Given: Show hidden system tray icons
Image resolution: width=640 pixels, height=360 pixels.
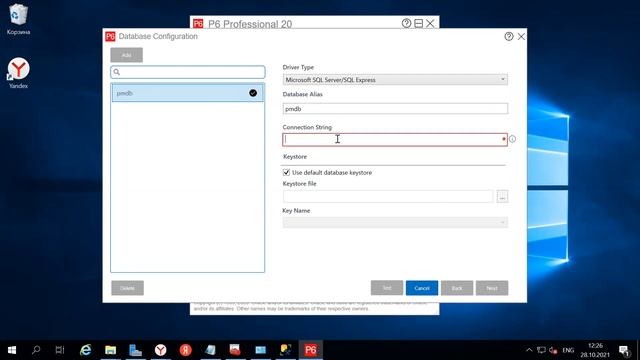Looking at the screenshot, I should point(529,350).
